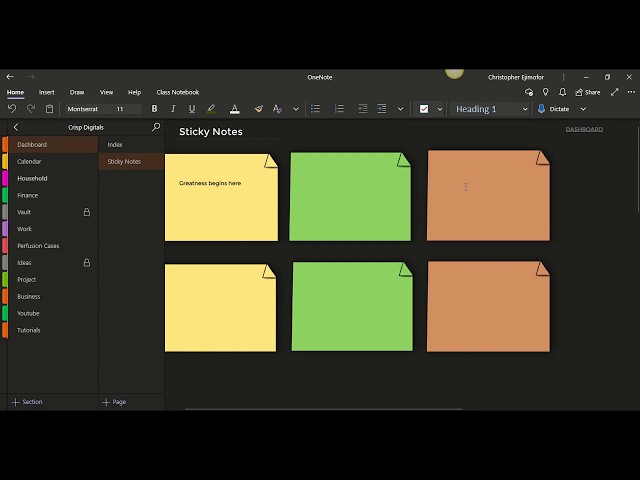Open the notifications bell
Image resolution: width=640 pixels, height=480 pixels.
click(562, 92)
